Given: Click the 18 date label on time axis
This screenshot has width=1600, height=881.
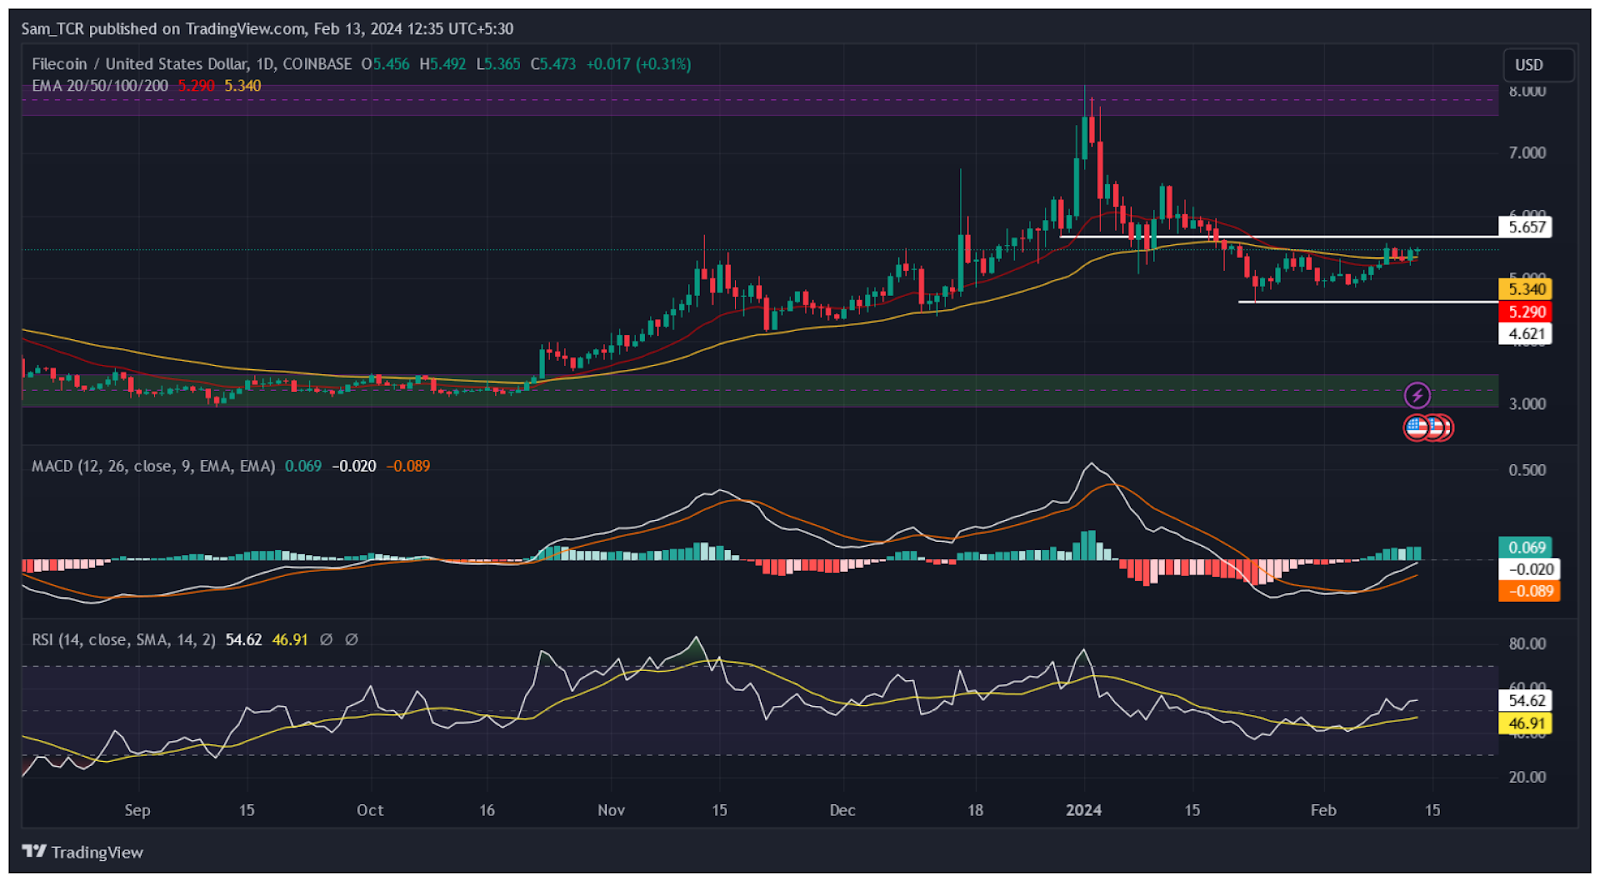Looking at the screenshot, I should coord(975,810).
